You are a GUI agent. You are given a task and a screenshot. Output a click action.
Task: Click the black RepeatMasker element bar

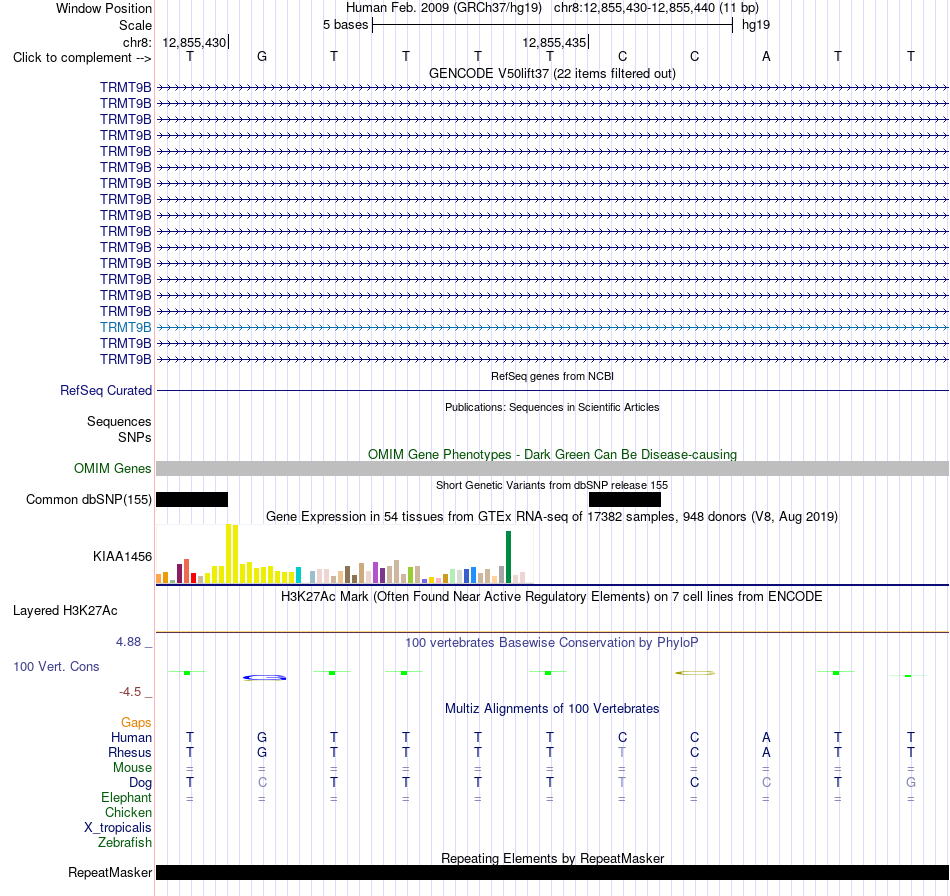pyautogui.click(x=552, y=872)
